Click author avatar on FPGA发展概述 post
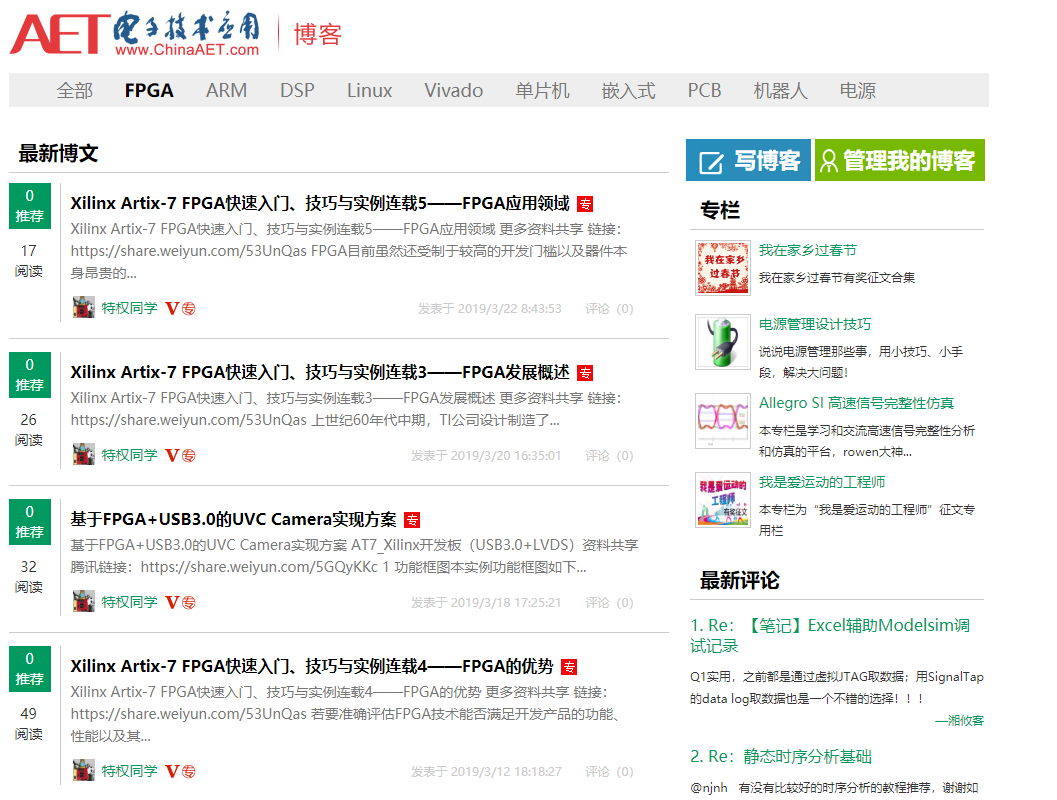 [84, 454]
